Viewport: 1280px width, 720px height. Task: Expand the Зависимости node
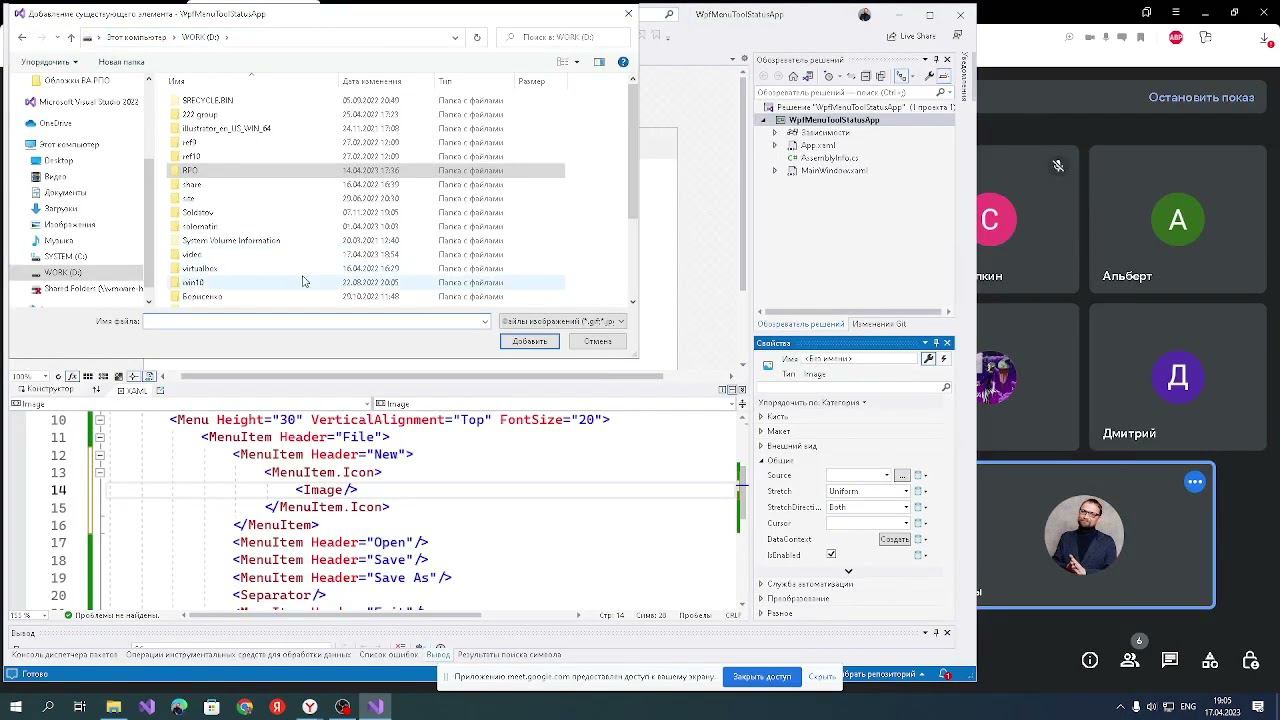coord(775,132)
